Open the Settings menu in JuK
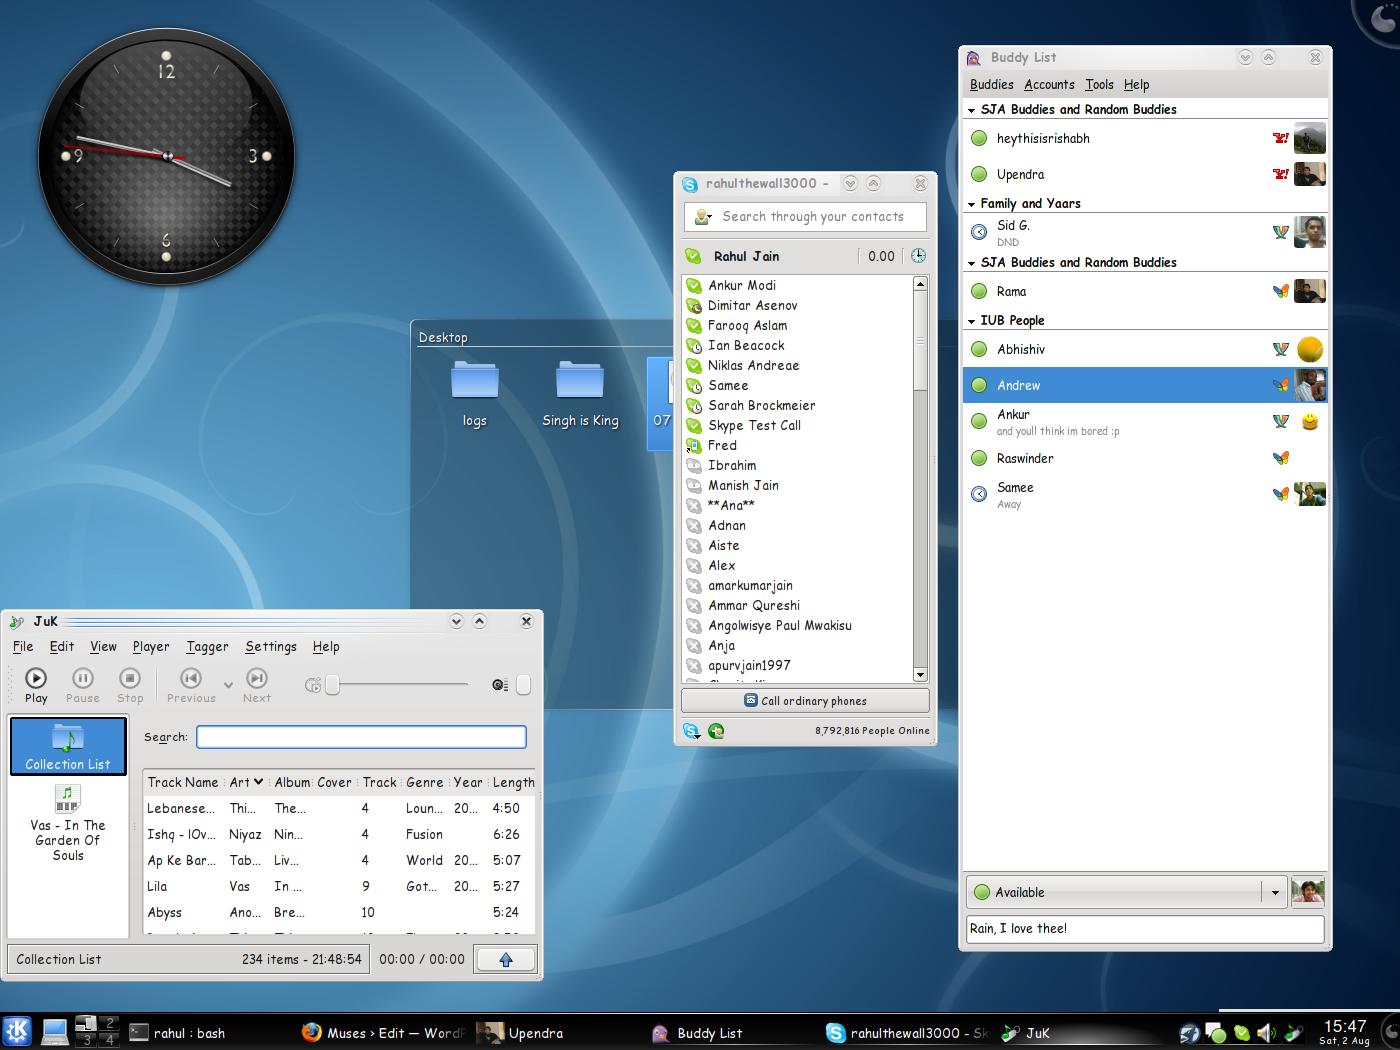Screen dimensions: 1400x1050 (x=271, y=647)
